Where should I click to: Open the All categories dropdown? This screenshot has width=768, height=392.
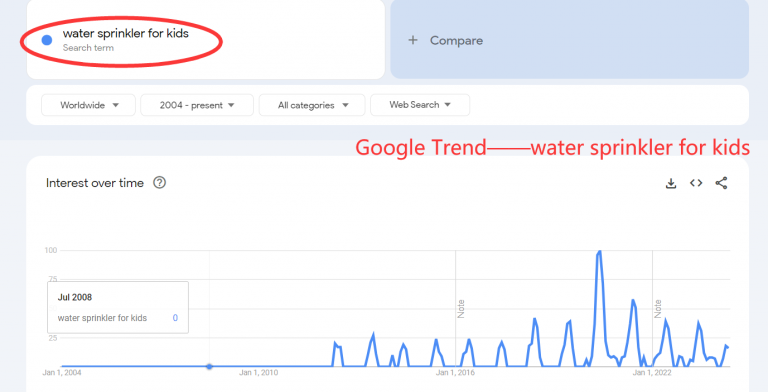point(312,105)
